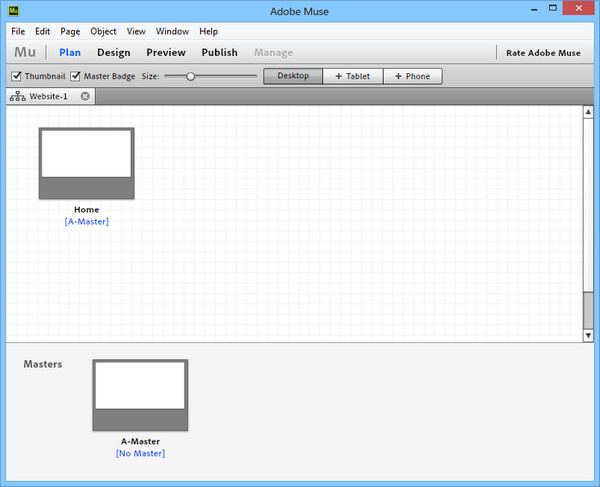This screenshot has width=600, height=487.
Task: Add a Phone layout
Action: point(410,76)
